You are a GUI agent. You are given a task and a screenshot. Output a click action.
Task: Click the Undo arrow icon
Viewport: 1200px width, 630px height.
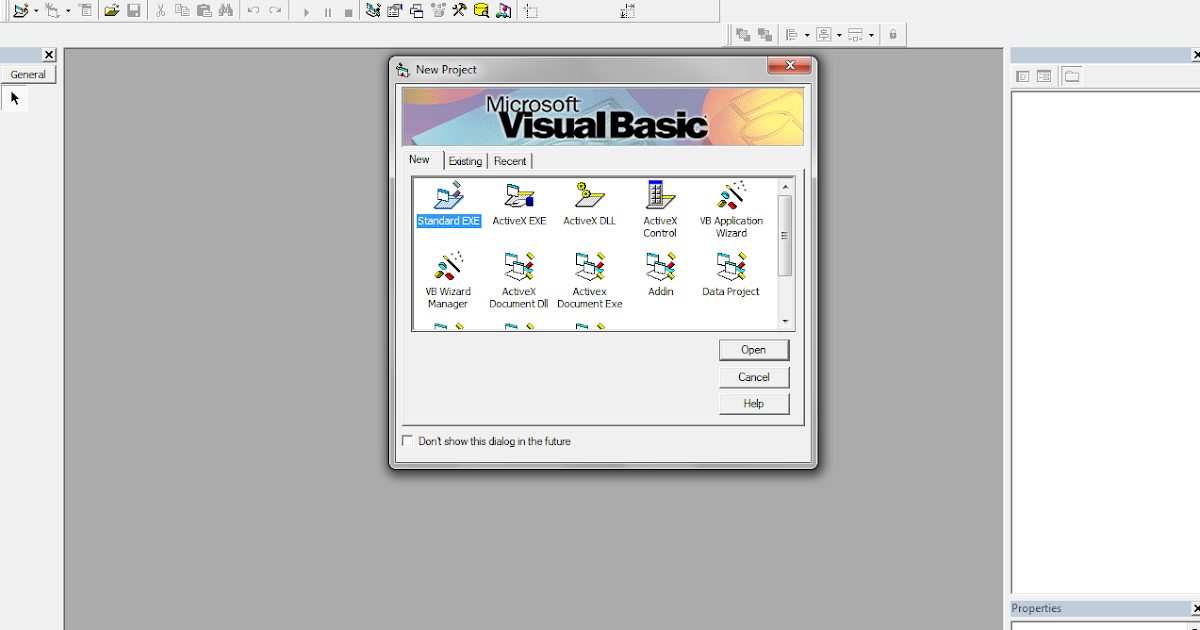point(253,11)
